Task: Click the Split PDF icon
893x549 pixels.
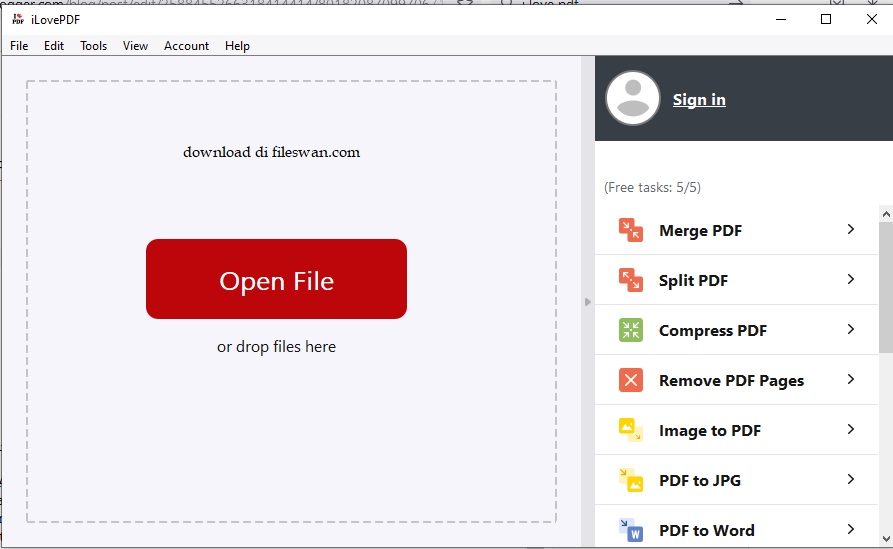Action: (x=630, y=280)
